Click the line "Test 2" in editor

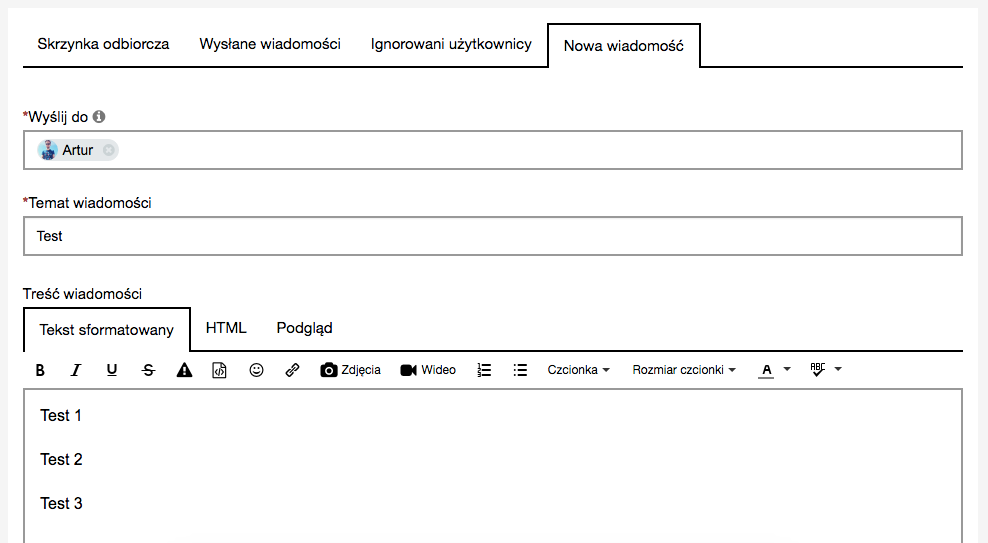[61, 460]
